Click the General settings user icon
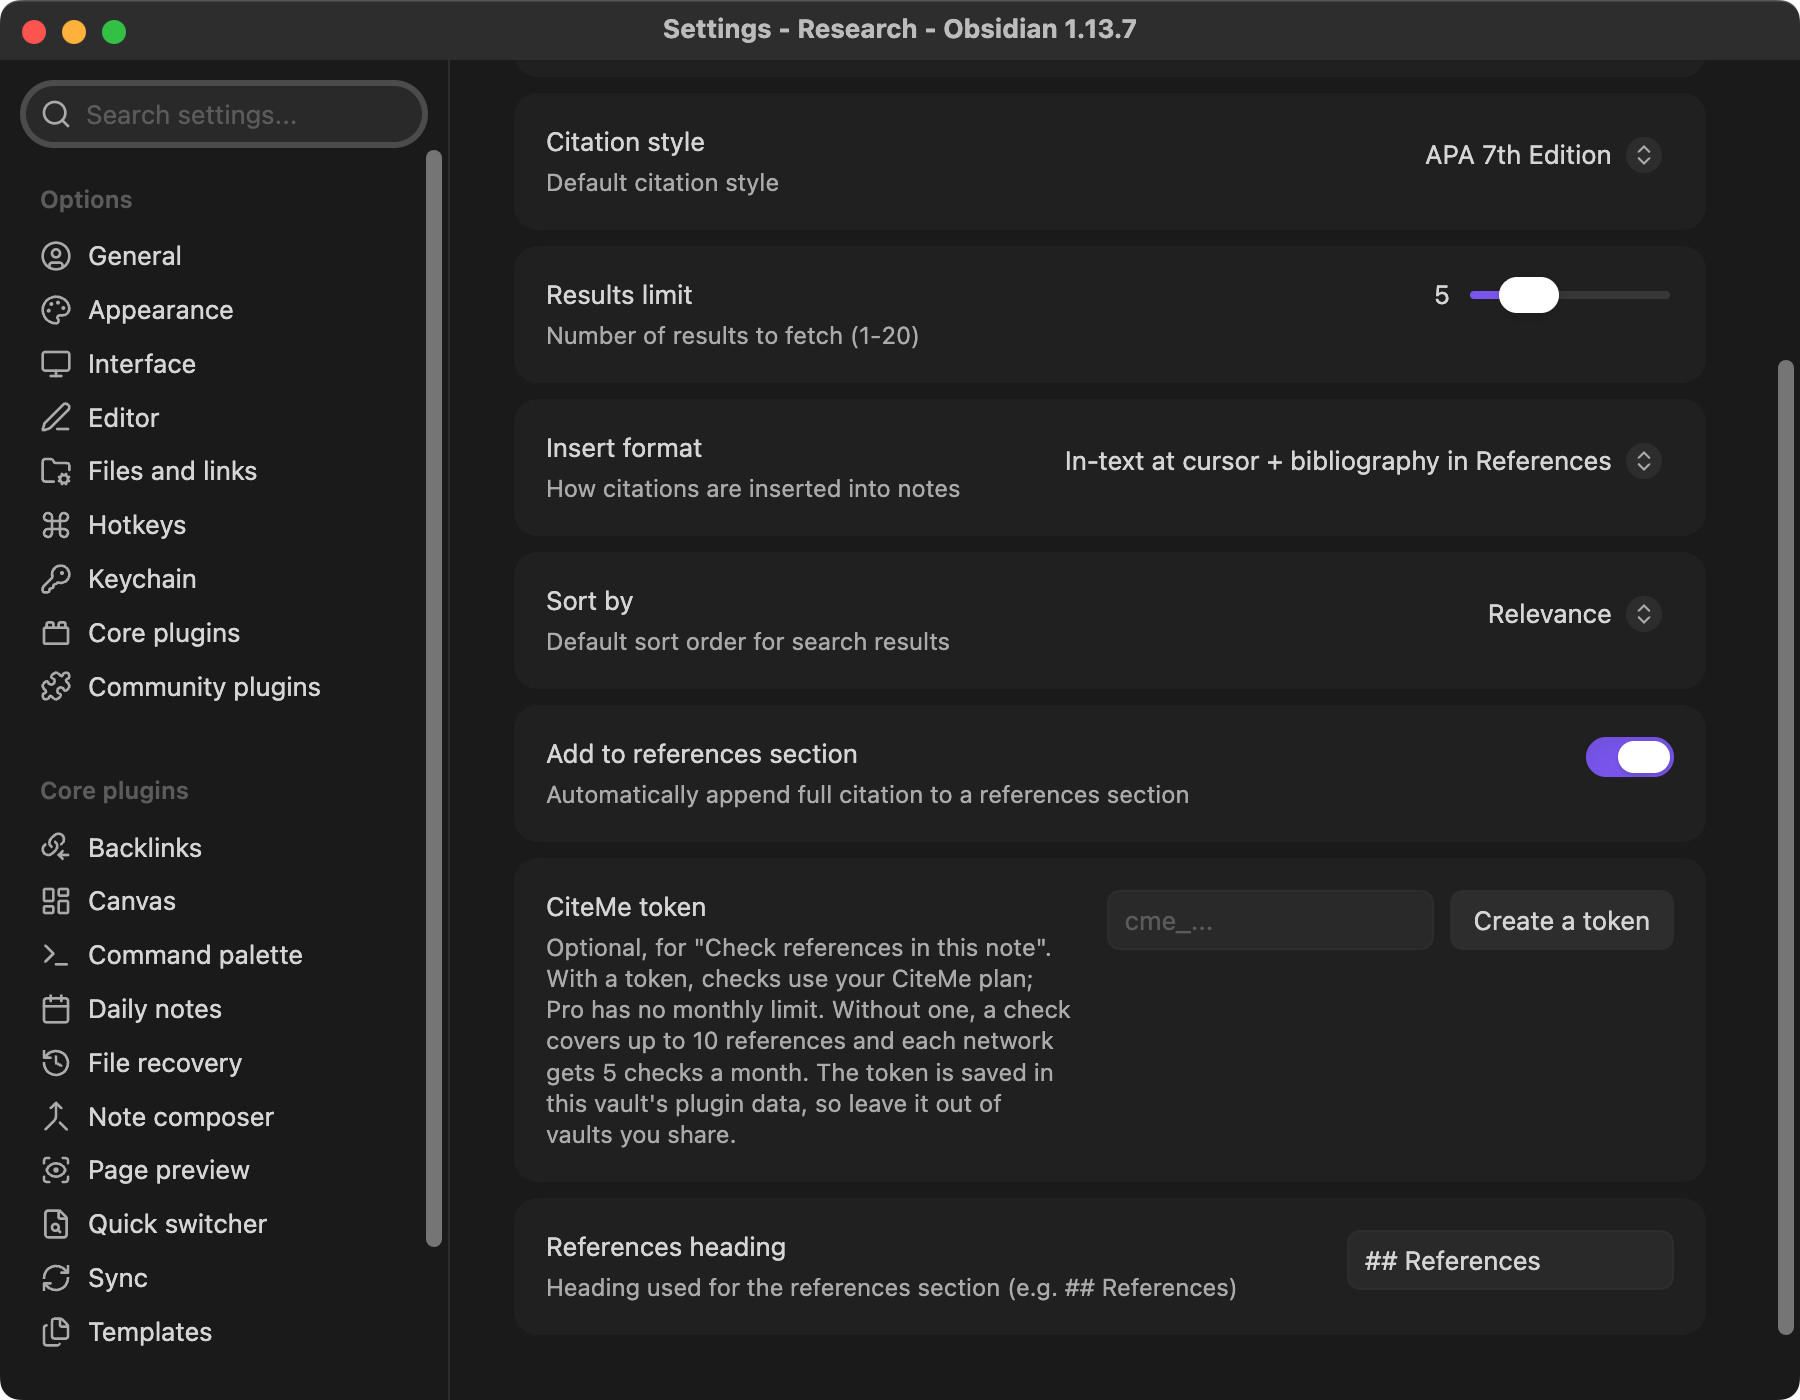 56,256
